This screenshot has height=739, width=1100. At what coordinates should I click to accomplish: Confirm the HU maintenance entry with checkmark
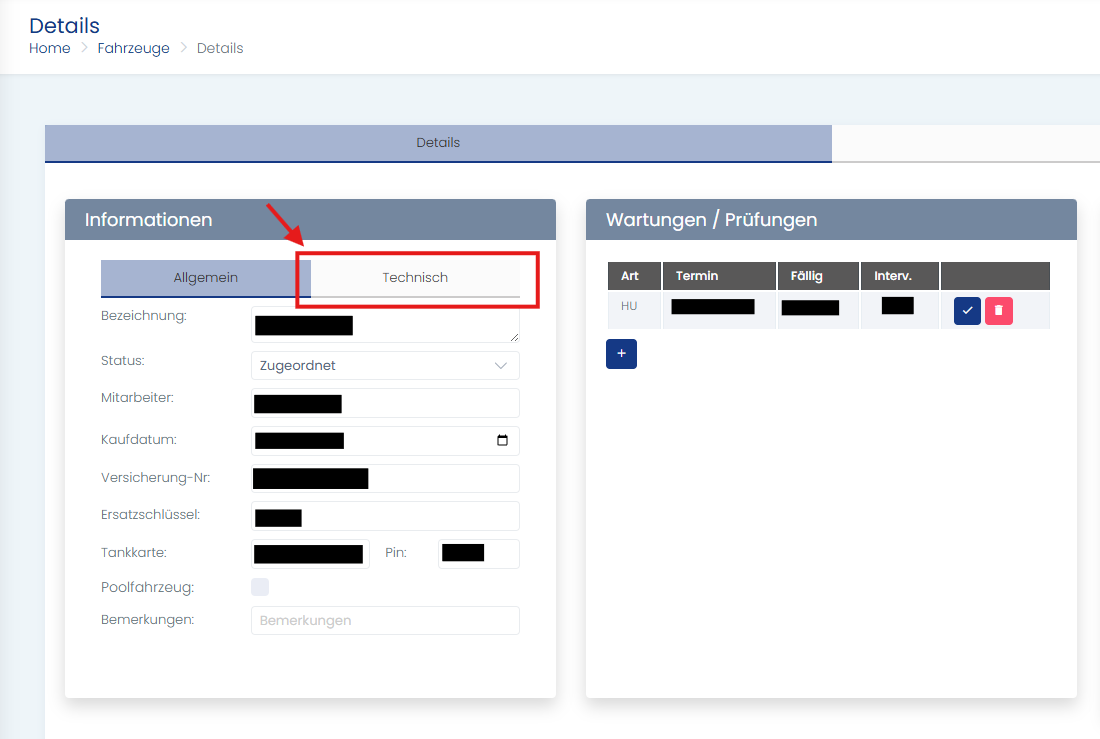coord(967,311)
